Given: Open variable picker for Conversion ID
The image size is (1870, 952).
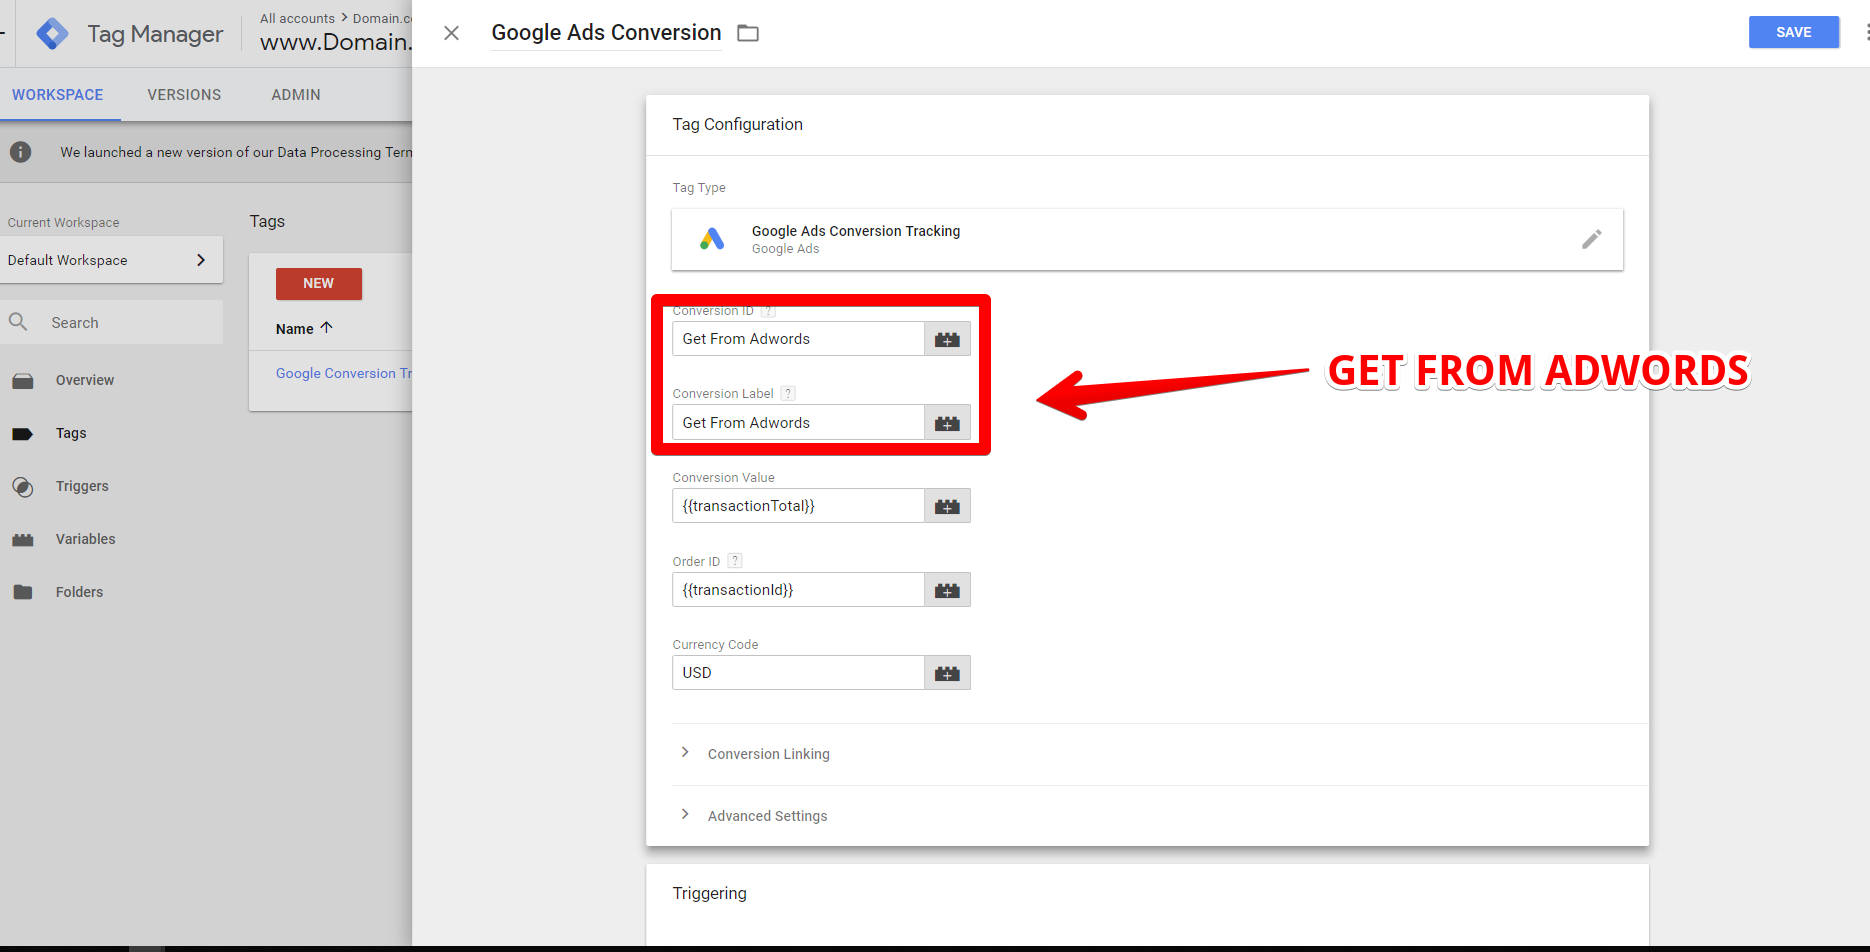Looking at the screenshot, I should [x=947, y=339].
